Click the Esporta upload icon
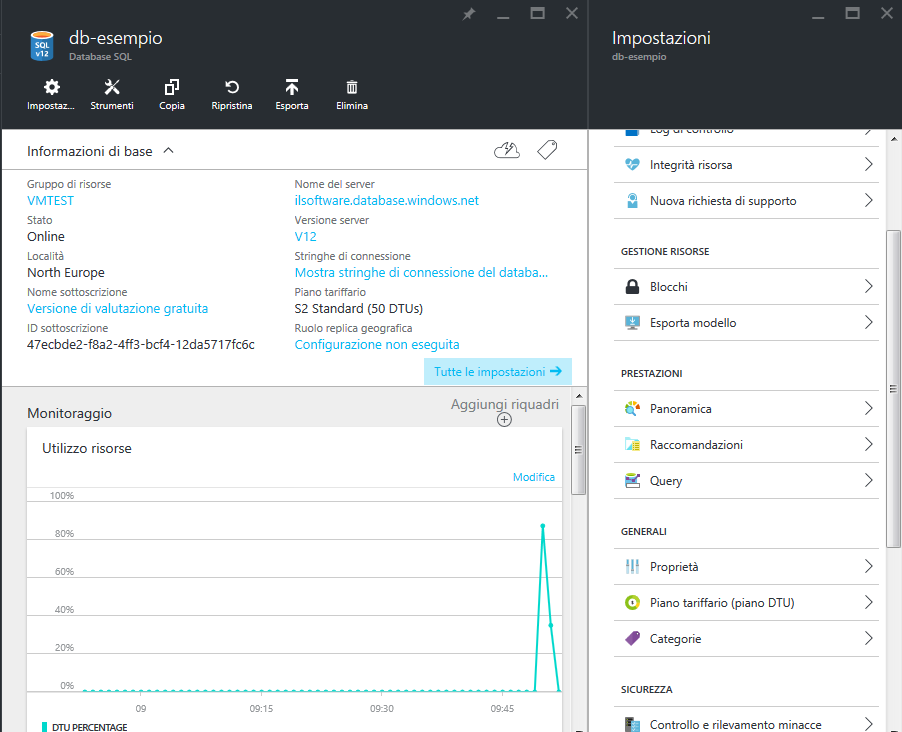Image resolution: width=902 pixels, height=732 pixels. pos(292,87)
